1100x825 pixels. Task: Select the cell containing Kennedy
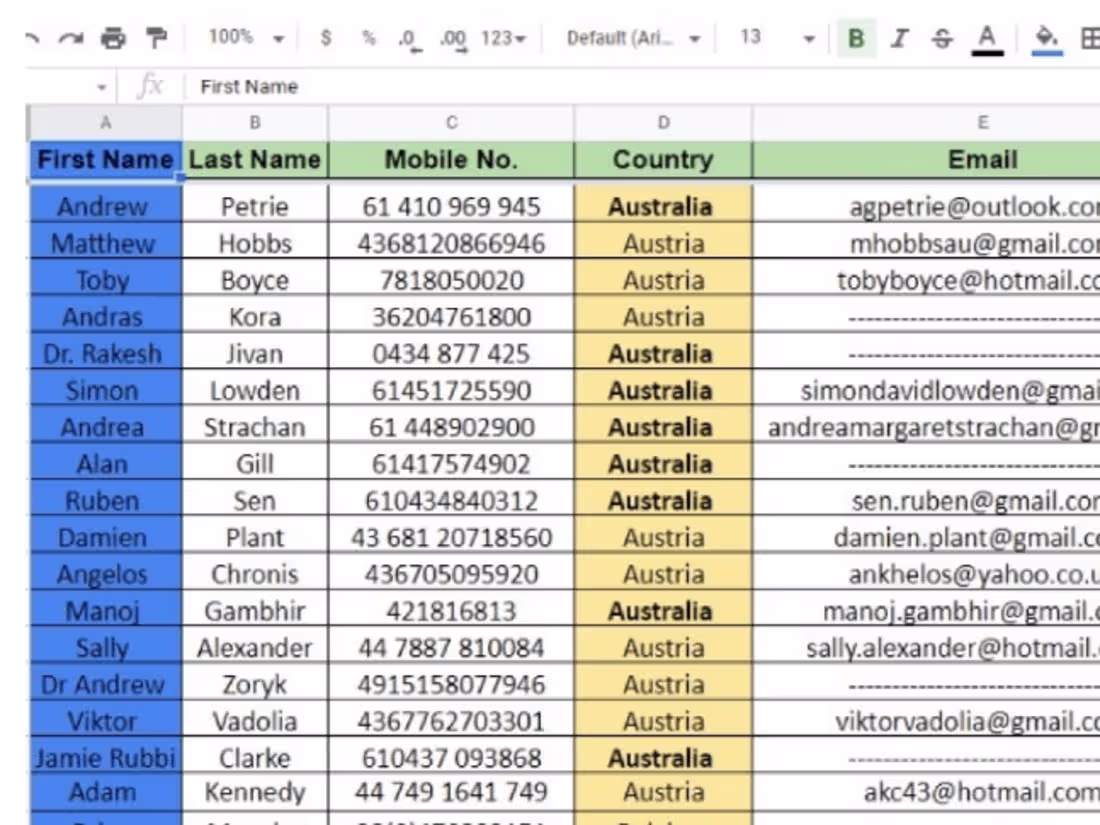pyautogui.click(x=255, y=792)
